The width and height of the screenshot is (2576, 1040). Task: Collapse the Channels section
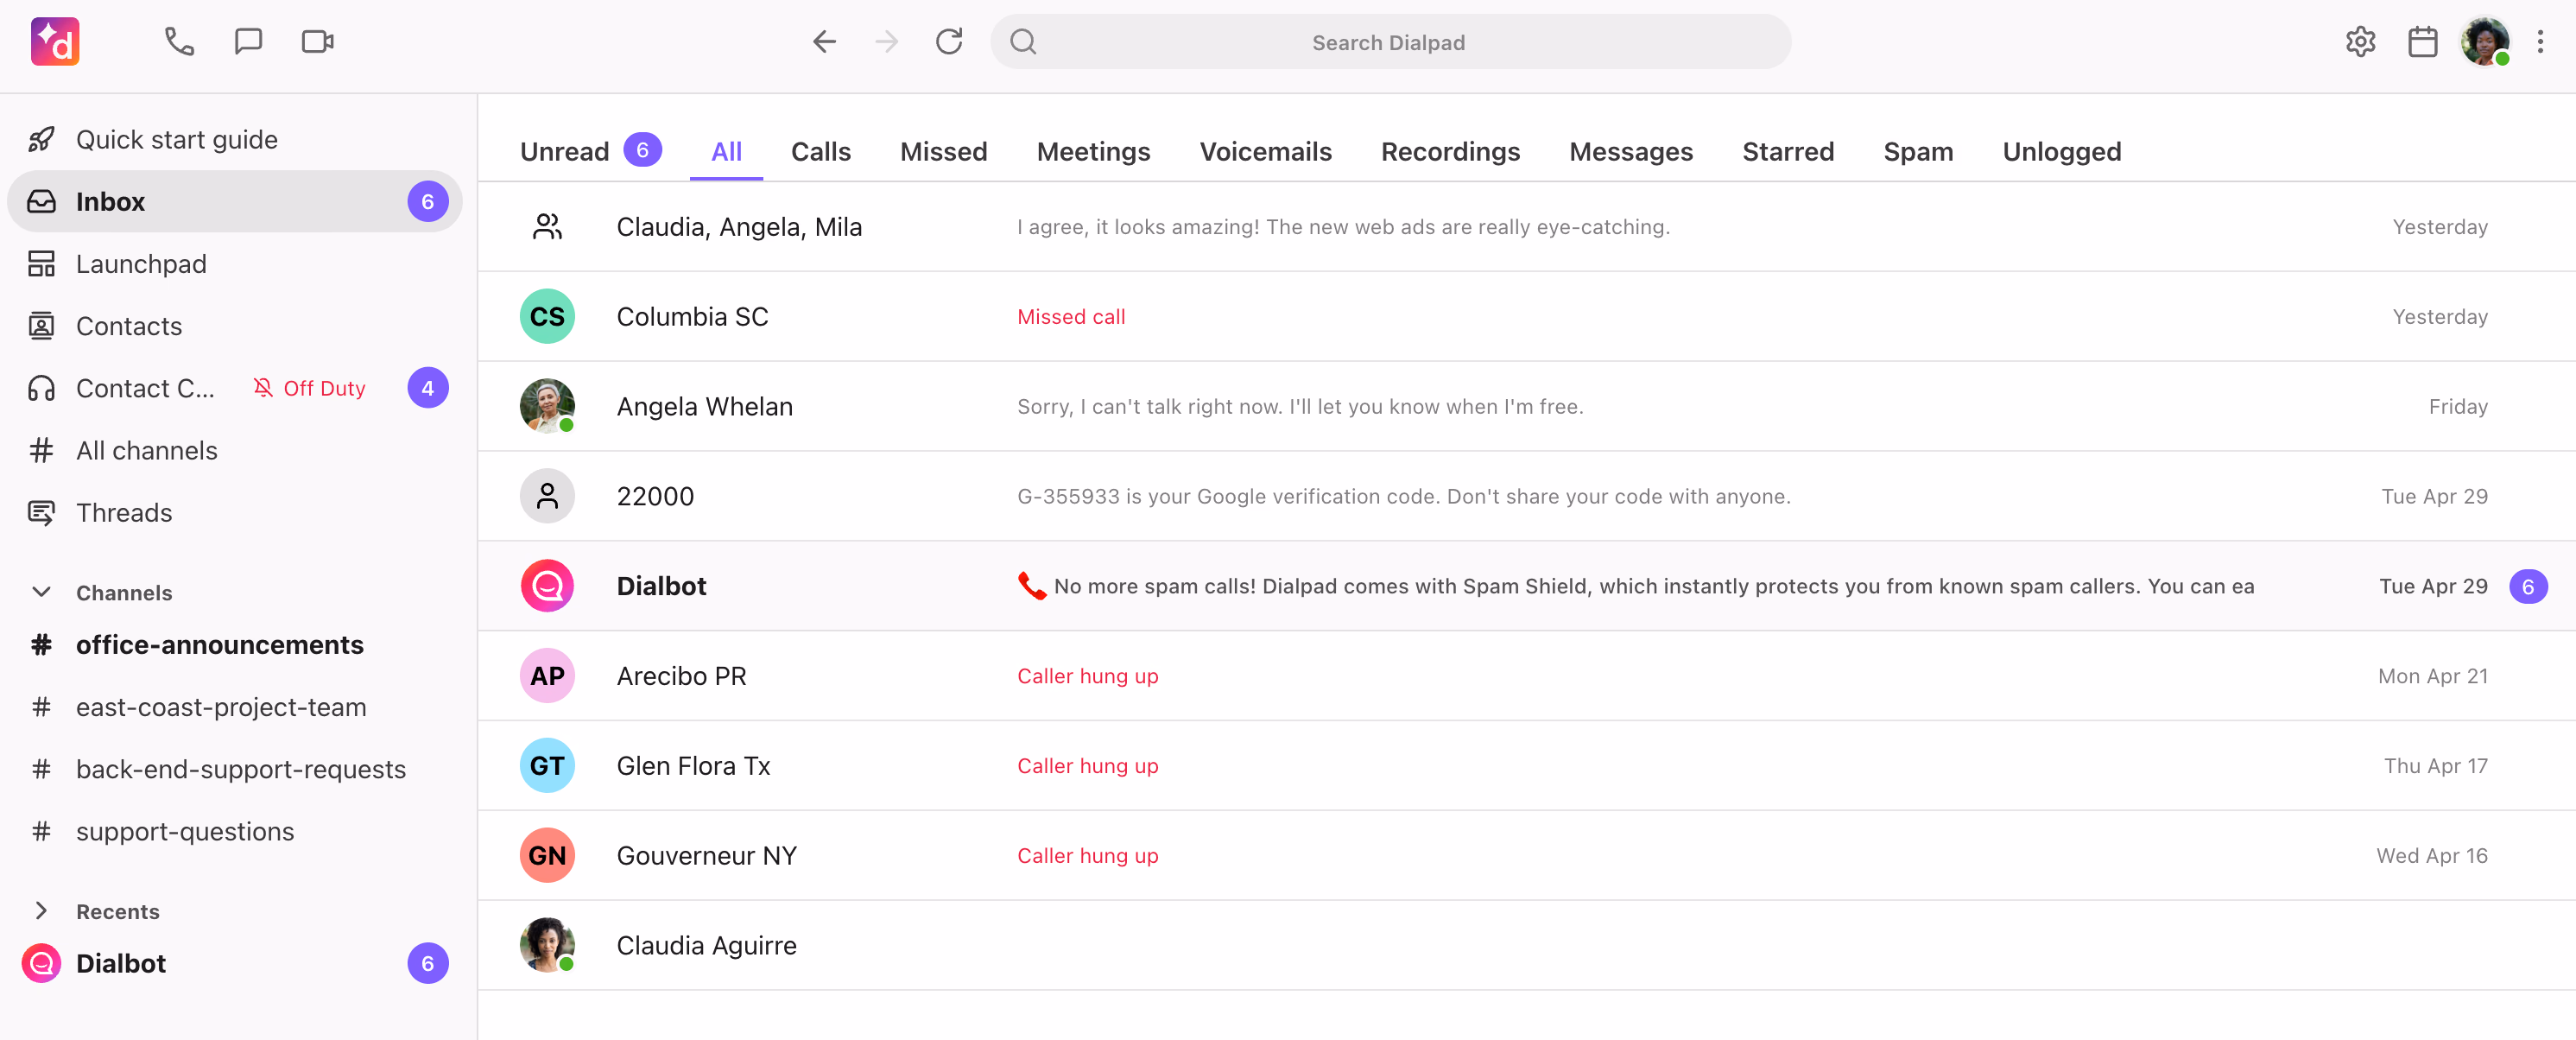coord(41,591)
